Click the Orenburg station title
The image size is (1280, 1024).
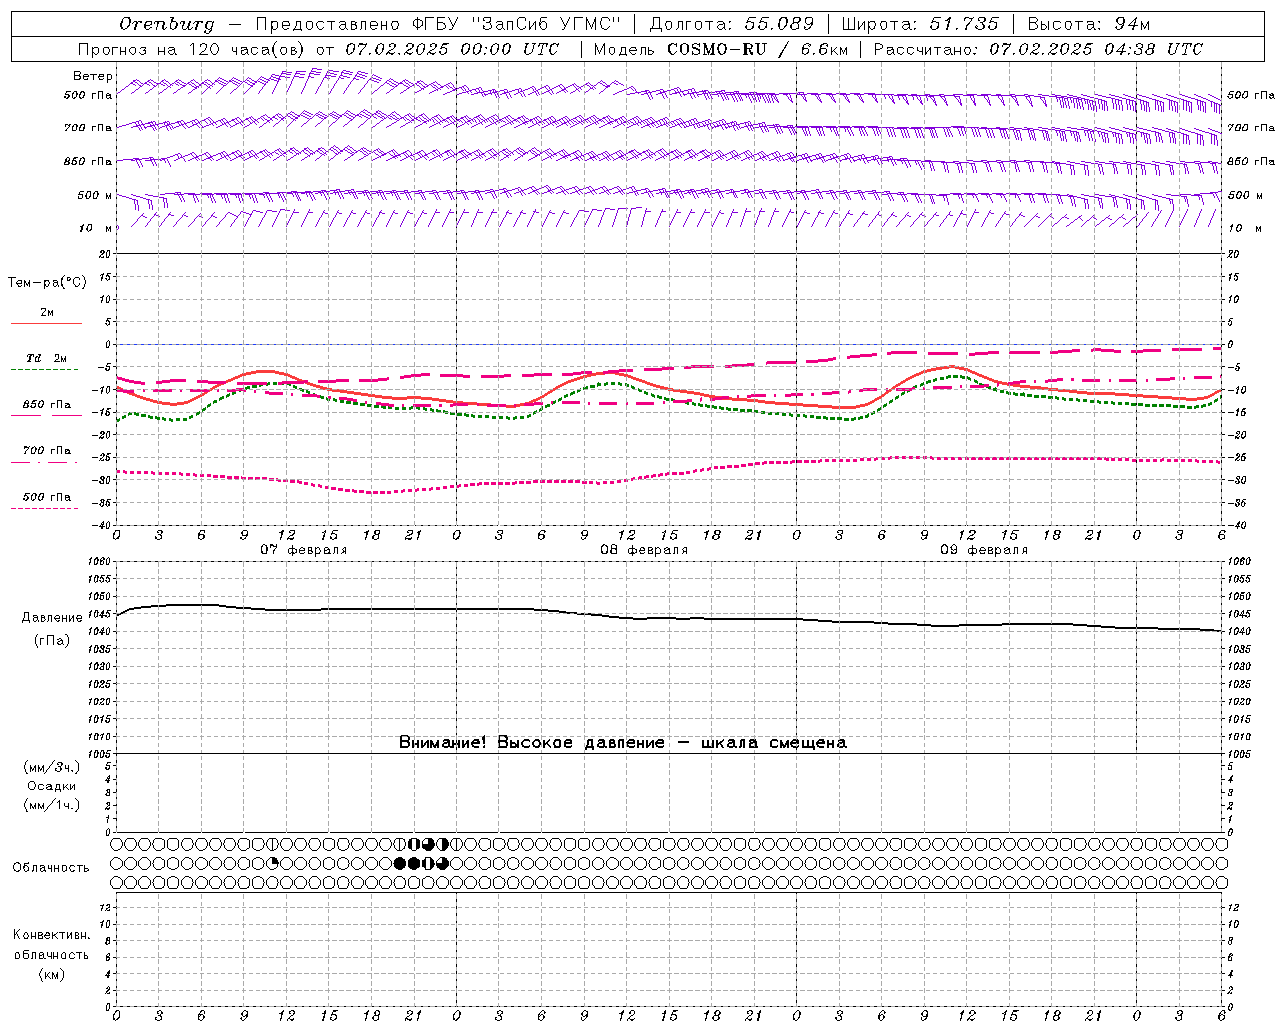point(166,24)
